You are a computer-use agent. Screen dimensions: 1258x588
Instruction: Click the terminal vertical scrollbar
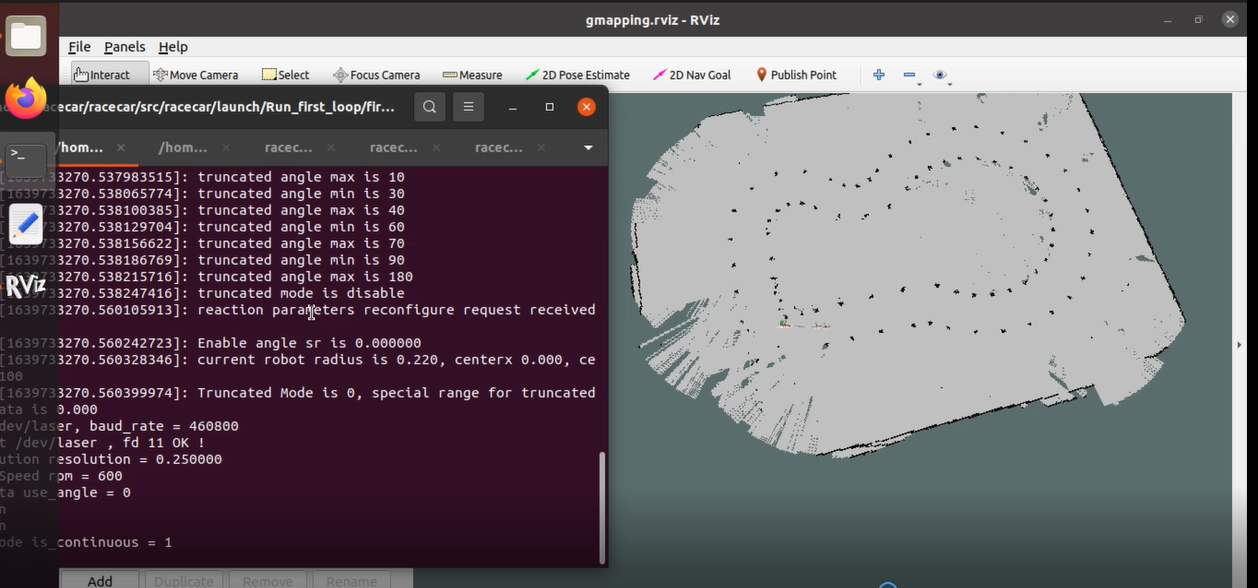pos(602,506)
